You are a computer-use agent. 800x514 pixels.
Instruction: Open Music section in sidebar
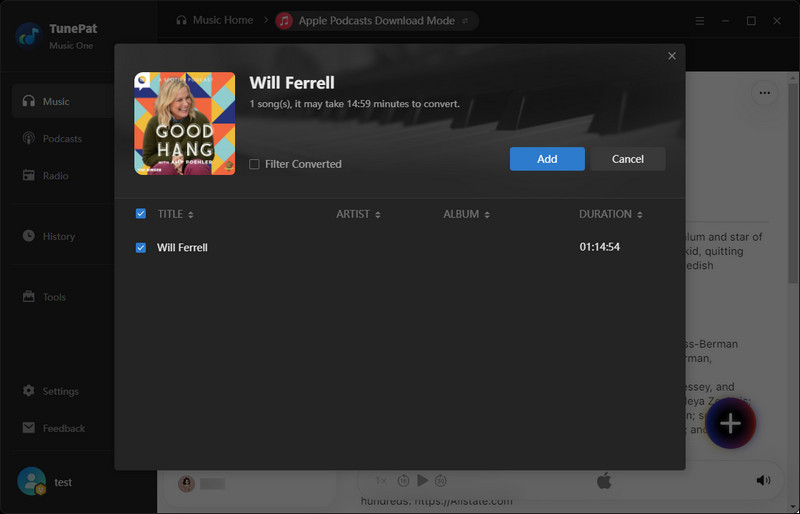tap(63, 101)
